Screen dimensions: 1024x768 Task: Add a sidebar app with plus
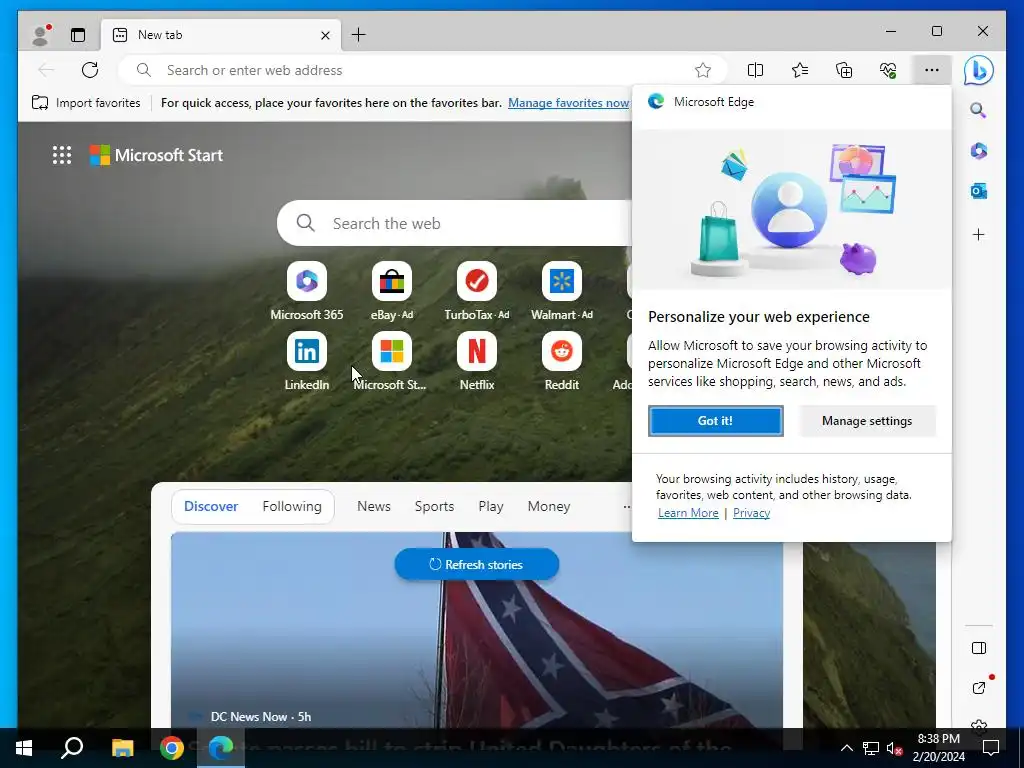[x=978, y=234]
